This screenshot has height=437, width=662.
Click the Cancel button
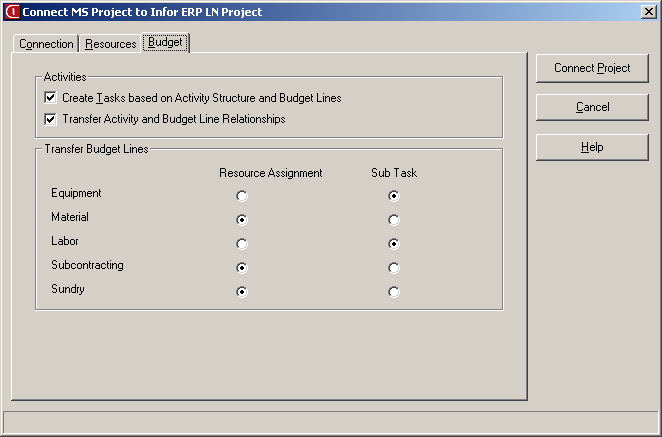tap(592, 107)
